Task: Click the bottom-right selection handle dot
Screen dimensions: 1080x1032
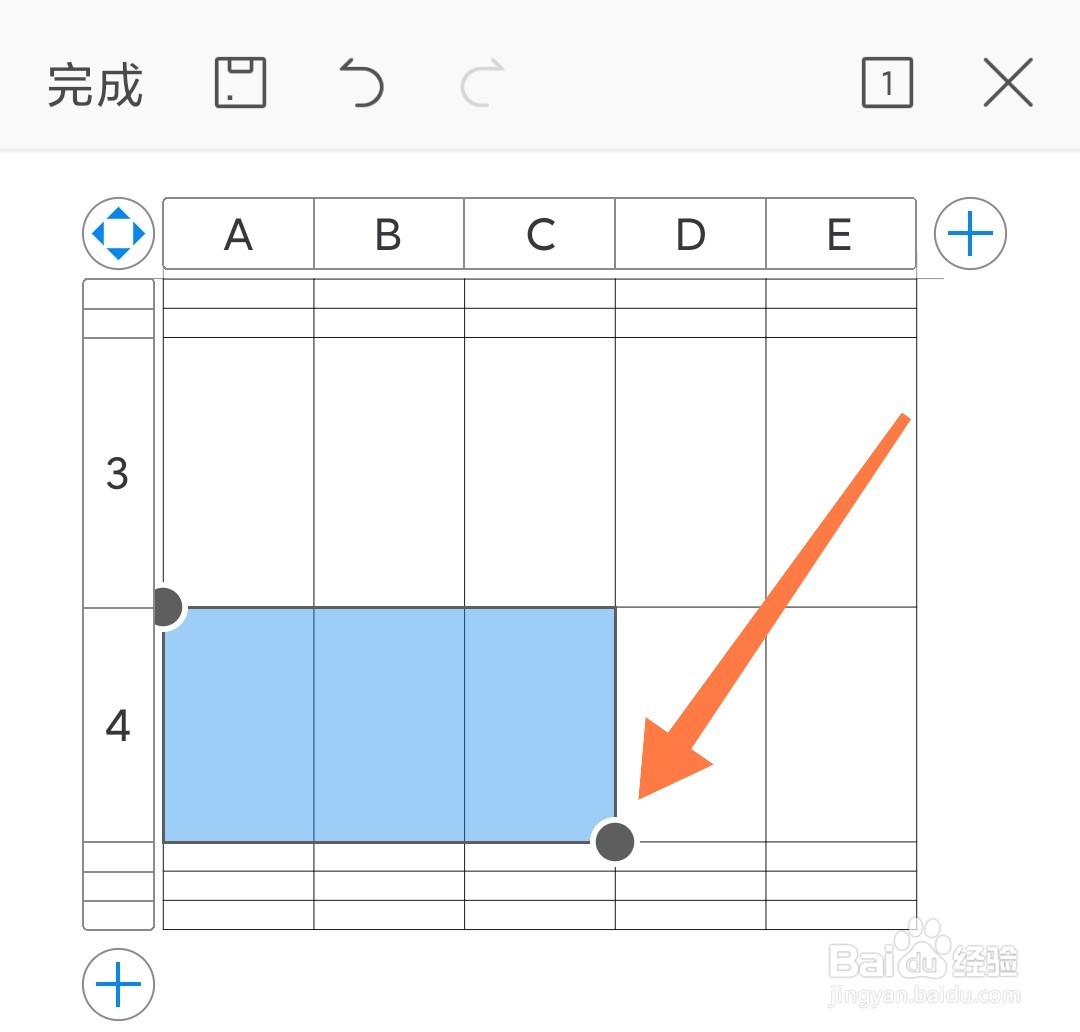Action: (x=614, y=841)
